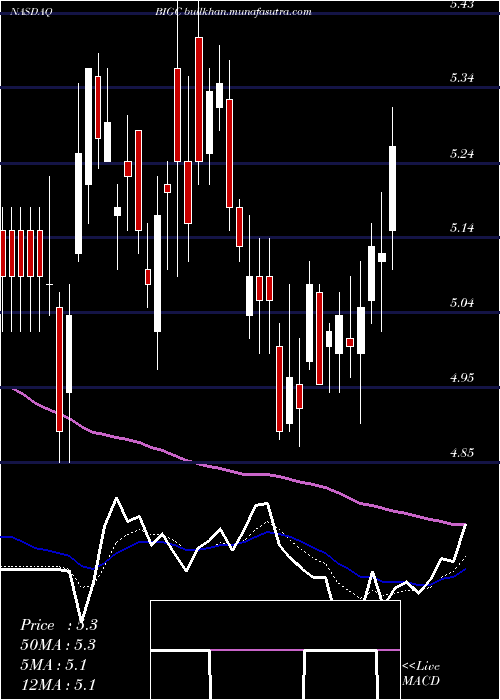Click the <<Live MACD label
Screen dimensions: 500x700
point(421,674)
